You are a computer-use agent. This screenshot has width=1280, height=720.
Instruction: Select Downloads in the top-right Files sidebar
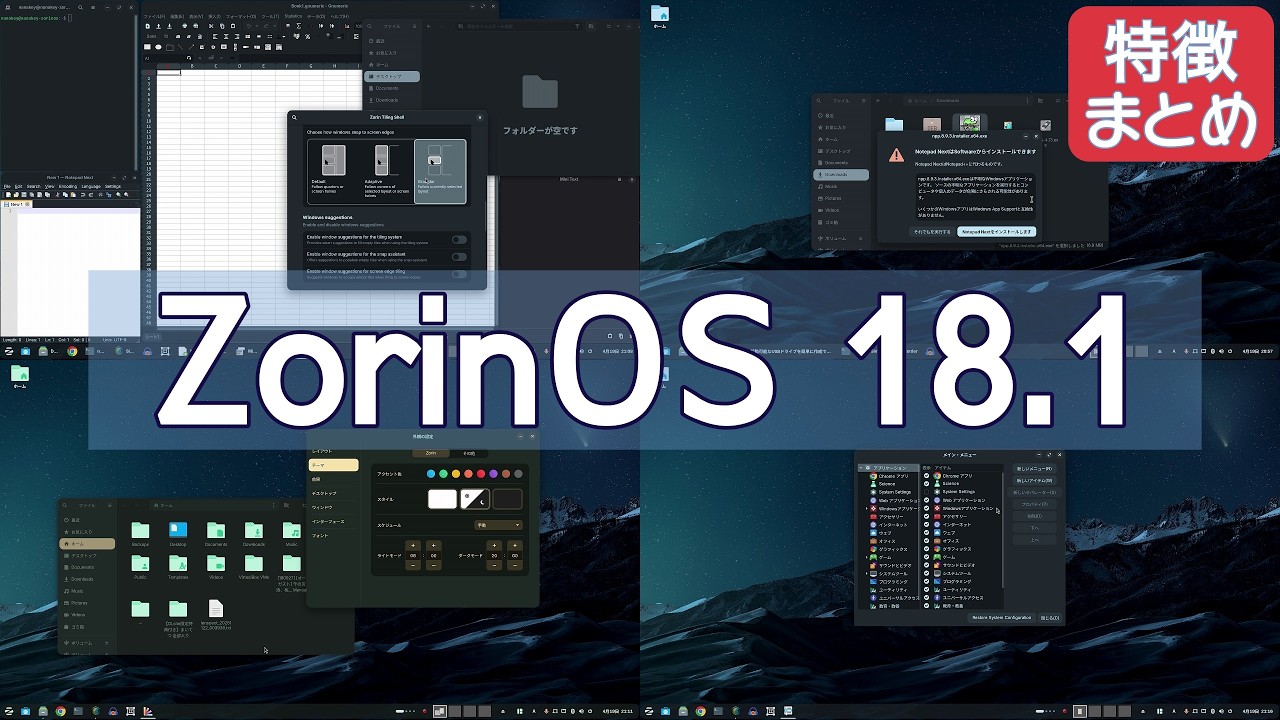pos(841,174)
